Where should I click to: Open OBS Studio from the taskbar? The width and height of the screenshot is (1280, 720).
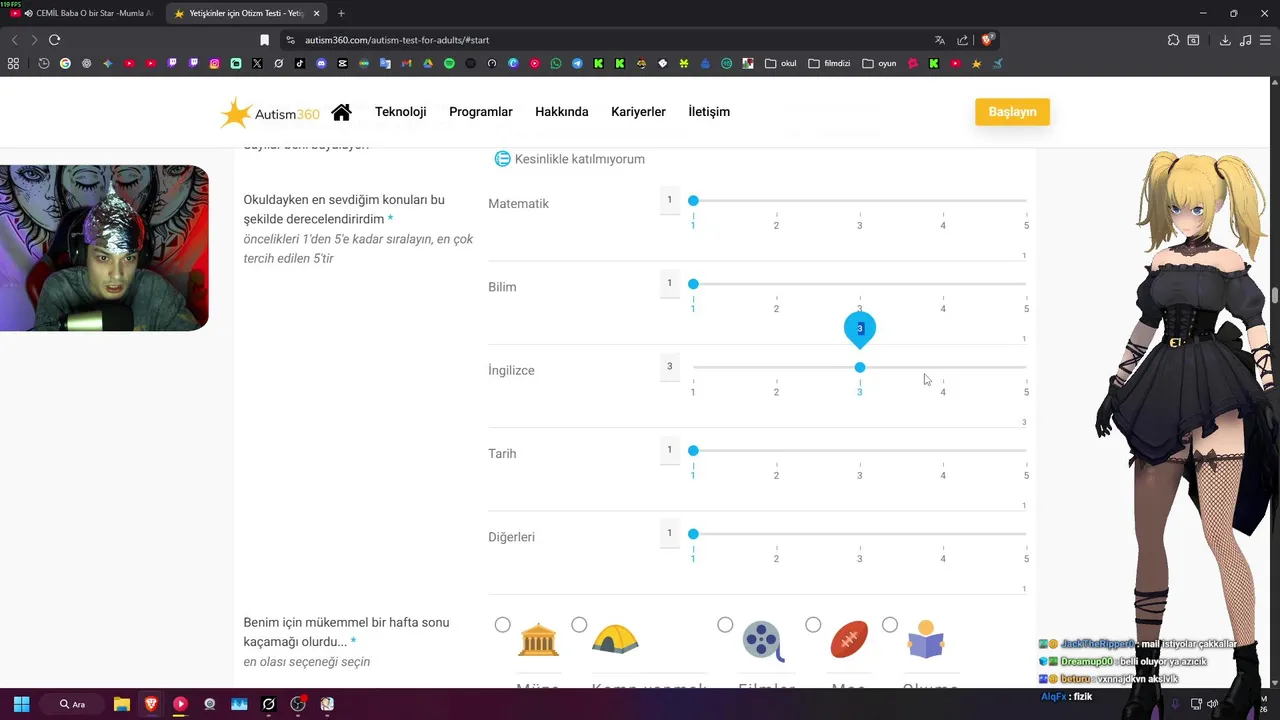click(298, 704)
